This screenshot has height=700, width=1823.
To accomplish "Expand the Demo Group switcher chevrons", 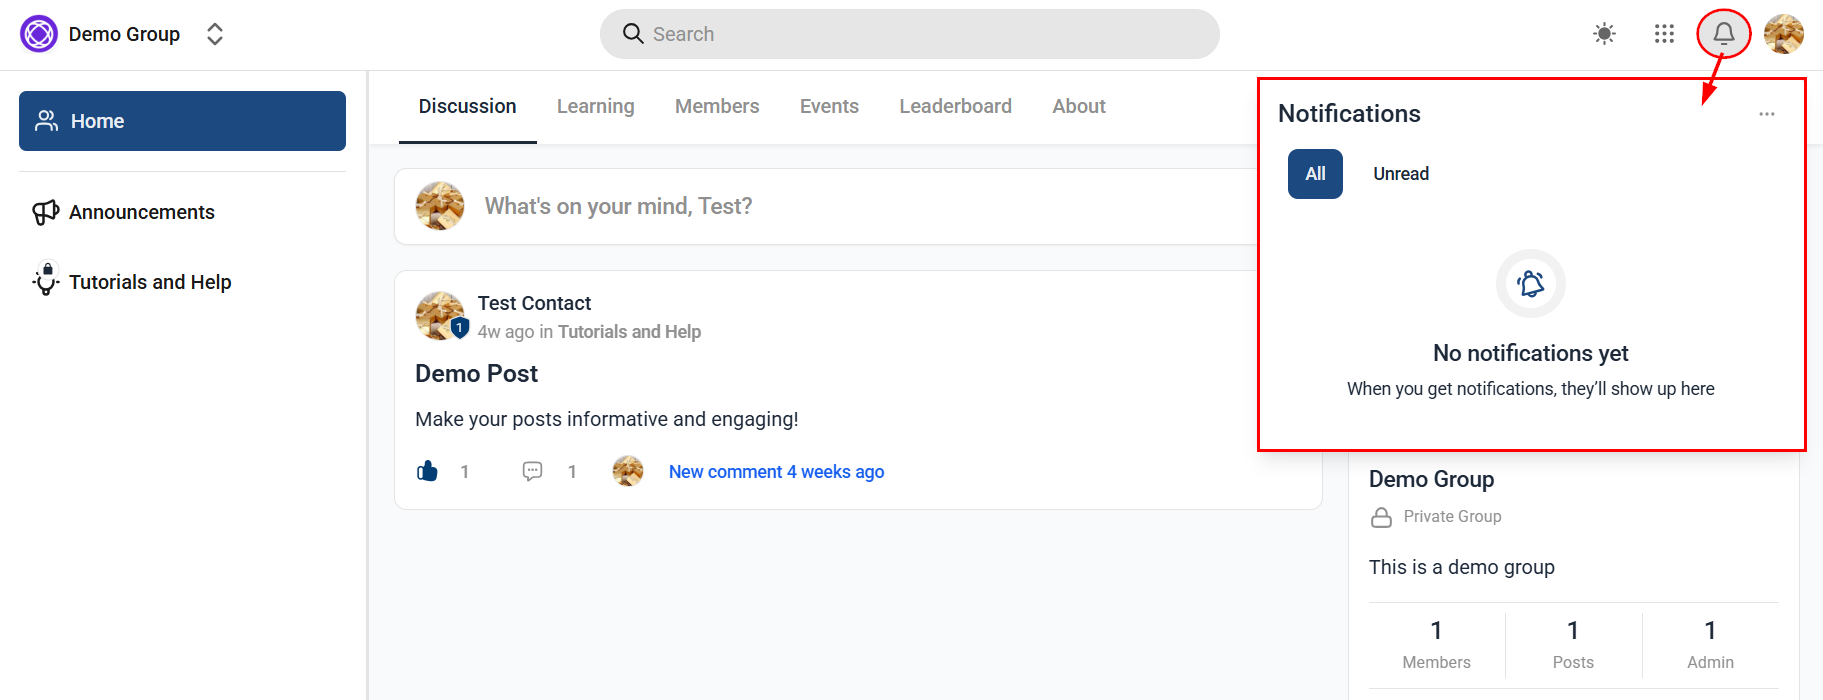I will point(215,34).
